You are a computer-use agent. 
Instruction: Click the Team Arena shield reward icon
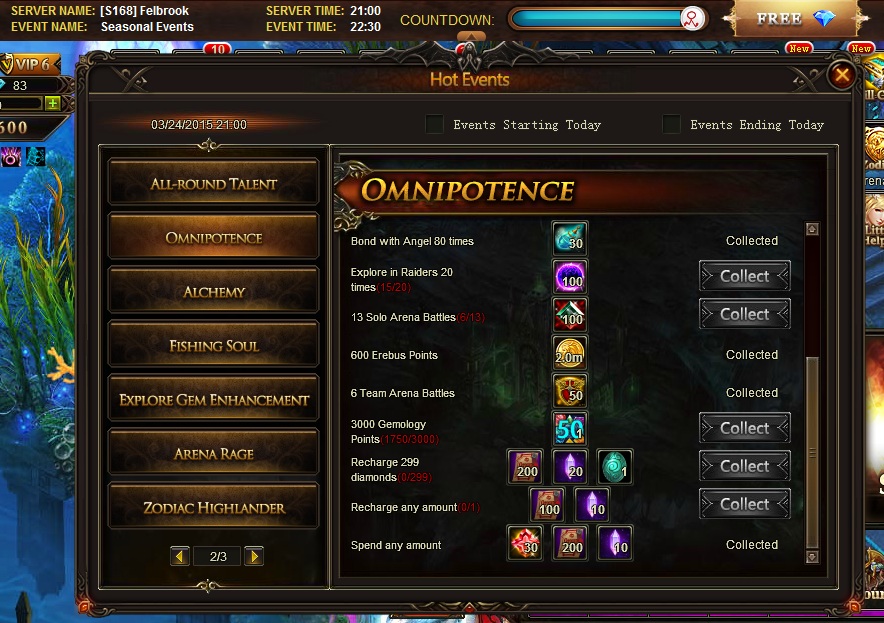pyautogui.click(x=570, y=391)
